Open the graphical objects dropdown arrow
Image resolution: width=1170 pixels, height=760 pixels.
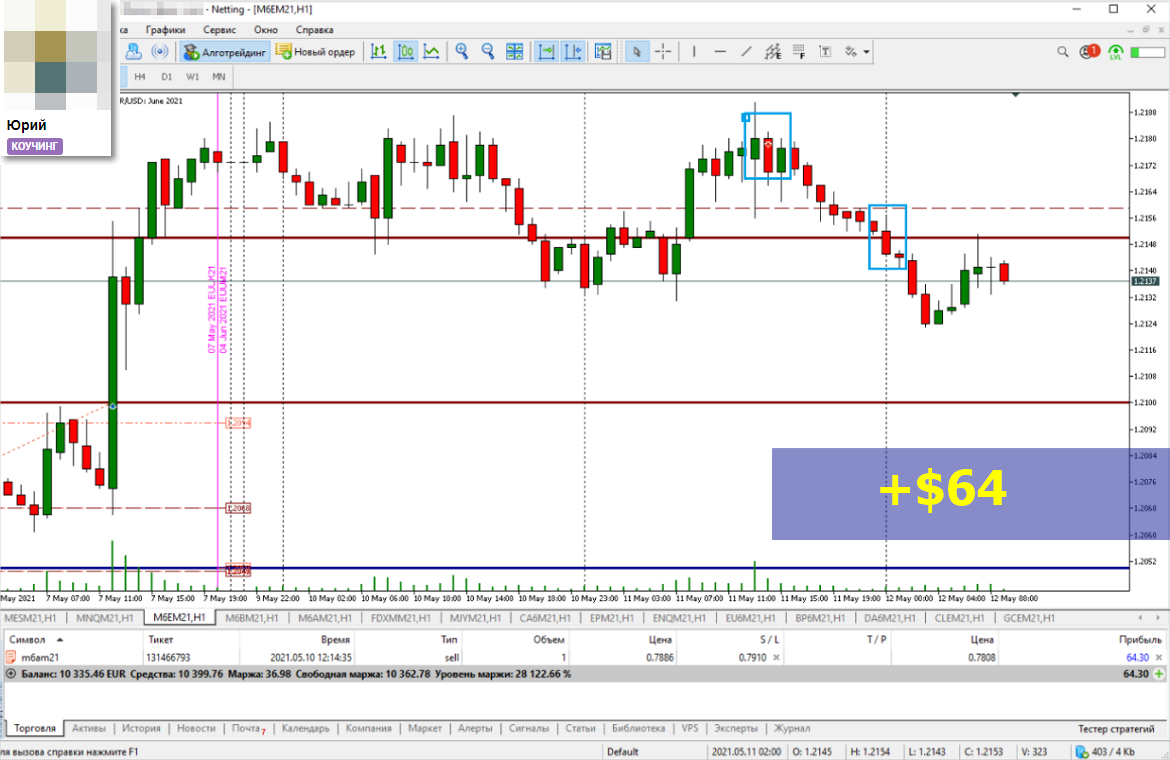coord(866,52)
